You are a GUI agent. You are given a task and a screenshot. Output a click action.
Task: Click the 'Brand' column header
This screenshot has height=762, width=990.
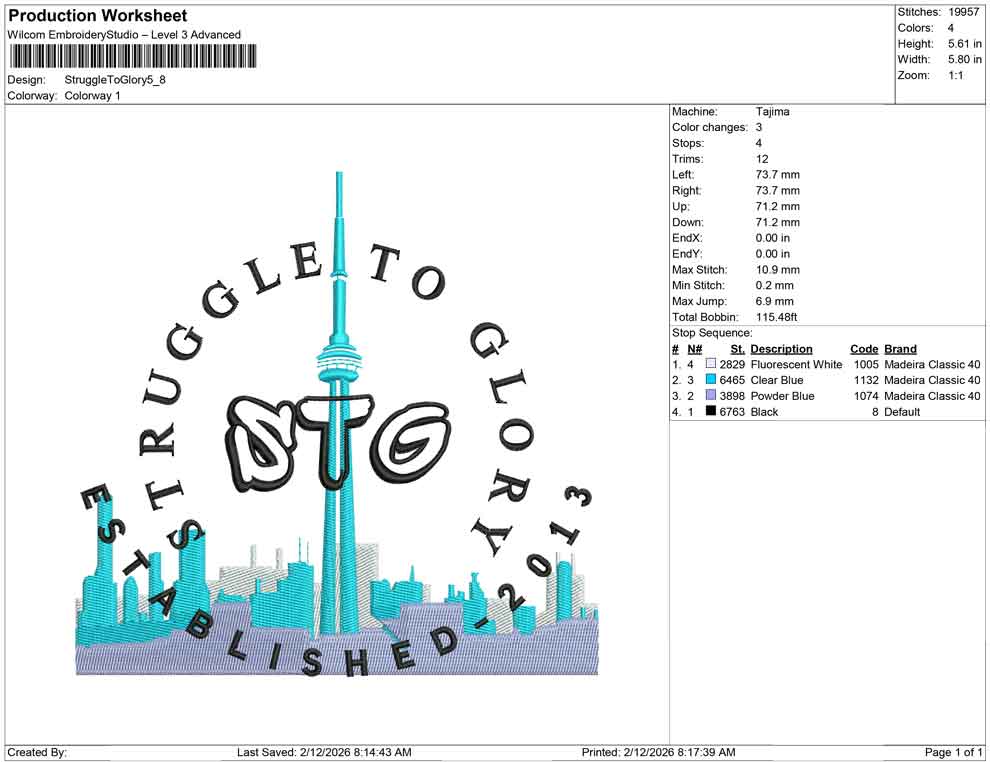pyautogui.click(x=900, y=349)
